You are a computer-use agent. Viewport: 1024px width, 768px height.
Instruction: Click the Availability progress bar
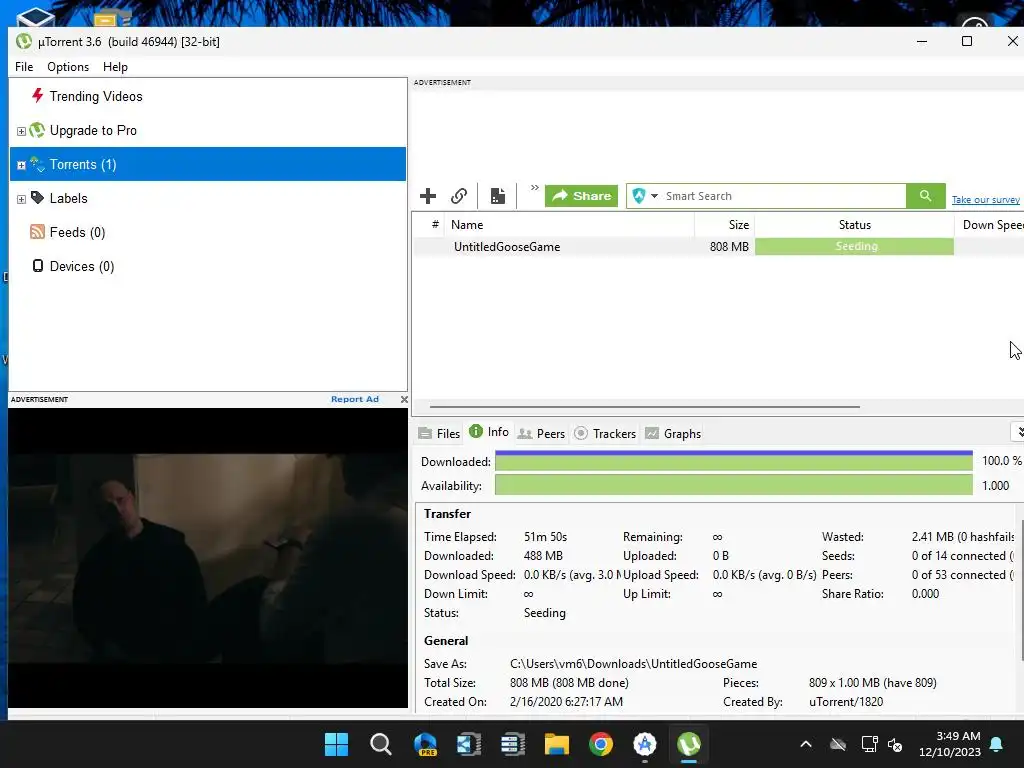733,485
